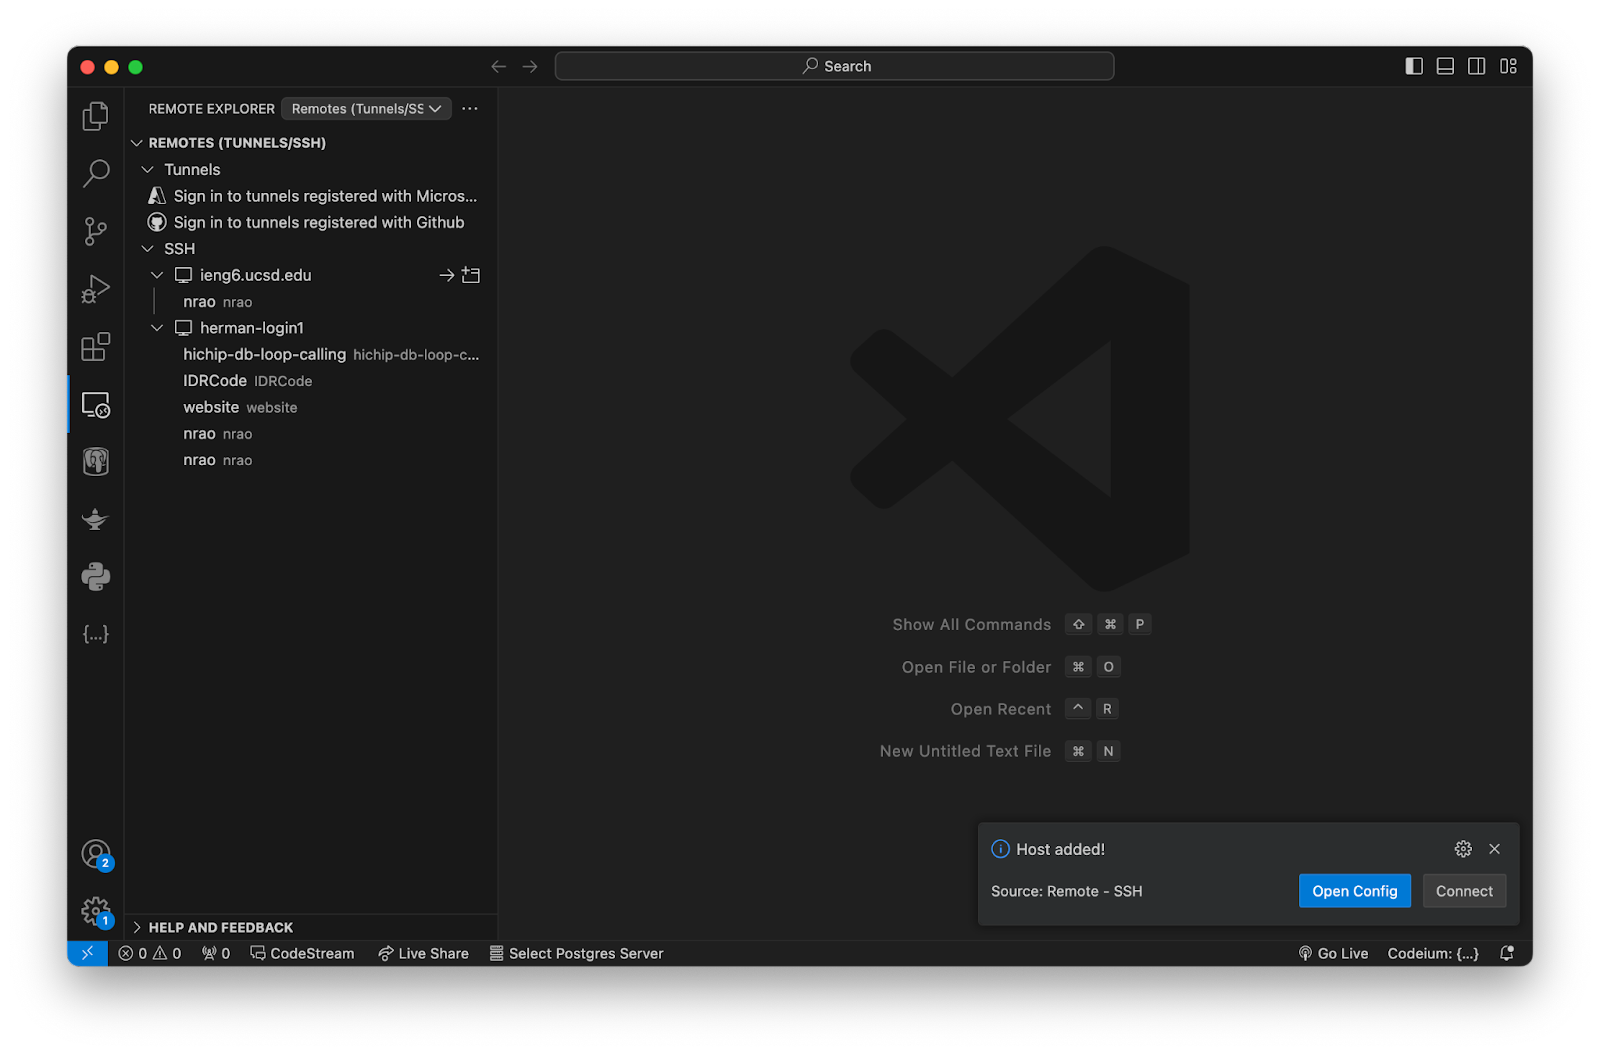Open the Search view in activity bar
Viewport: 1600px width, 1055px height.
click(95, 174)
